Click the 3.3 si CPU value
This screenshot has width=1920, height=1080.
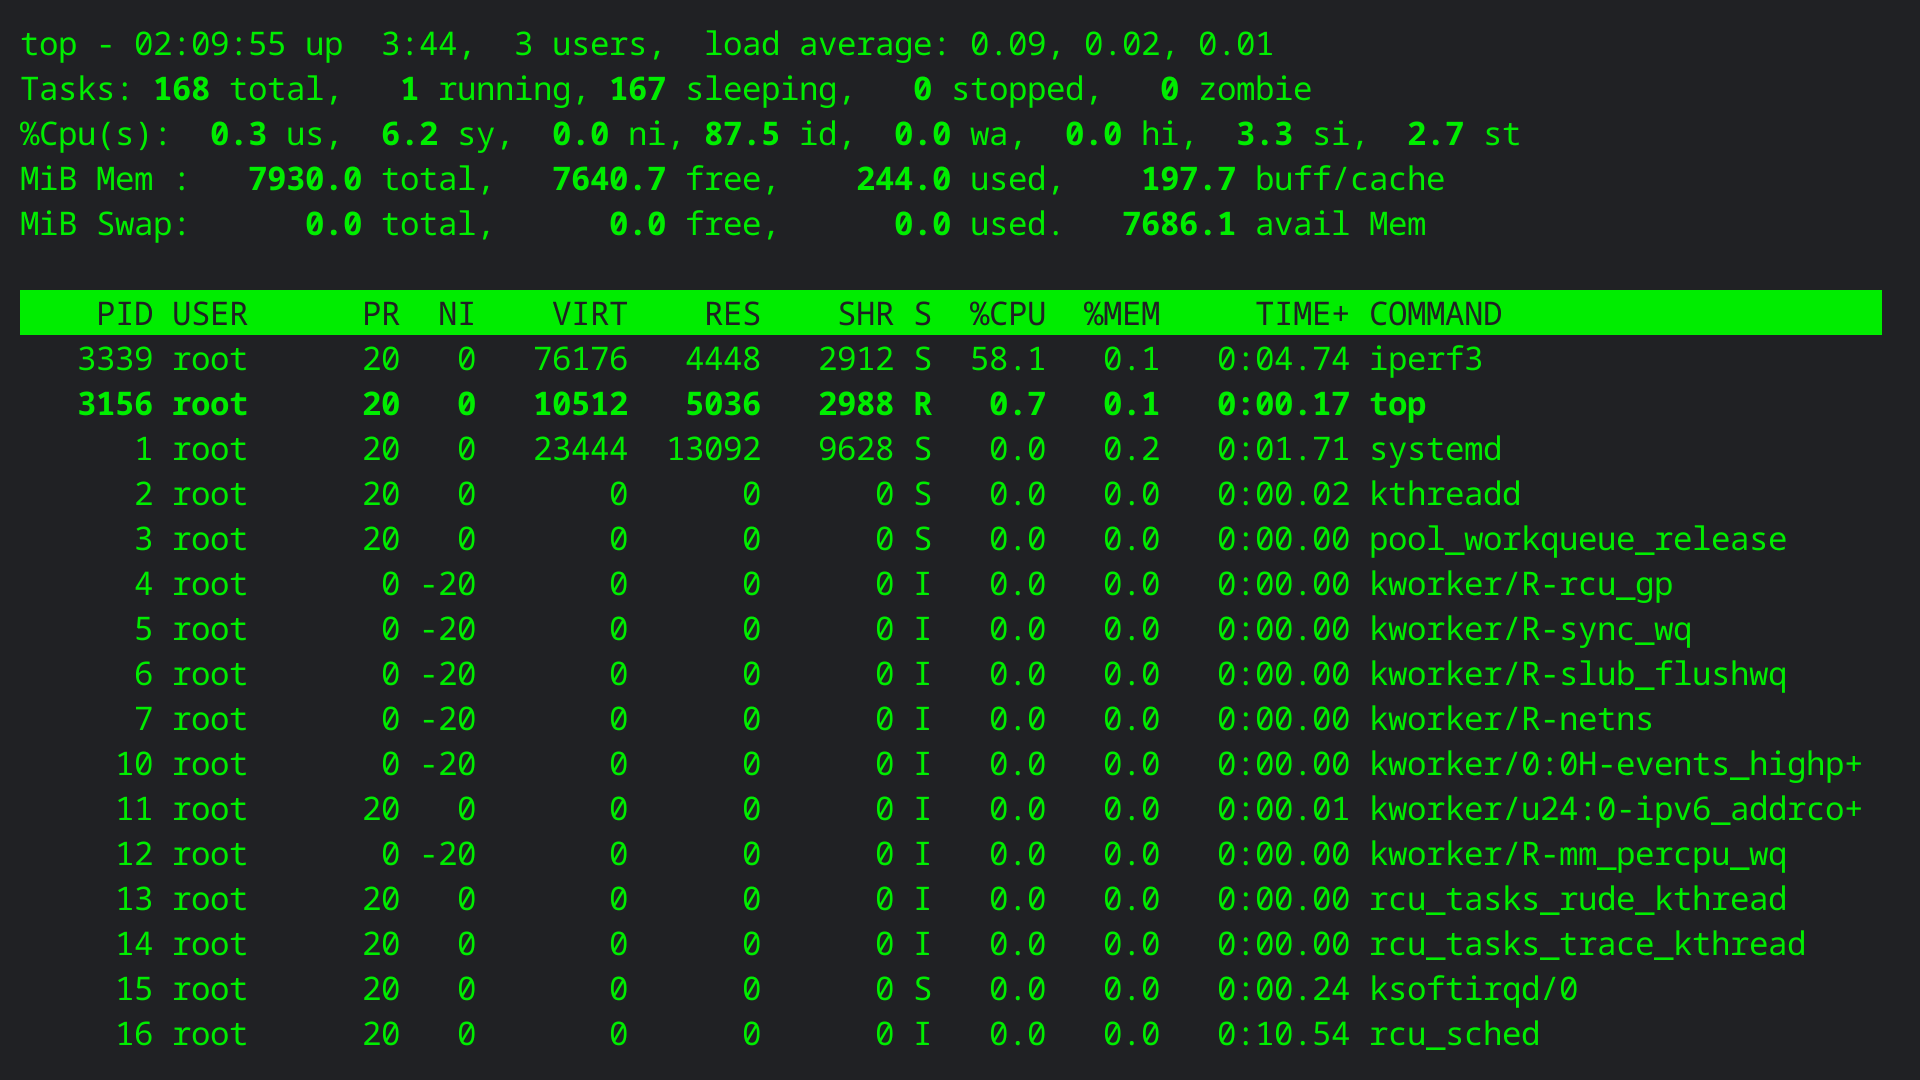(1265, 134)
